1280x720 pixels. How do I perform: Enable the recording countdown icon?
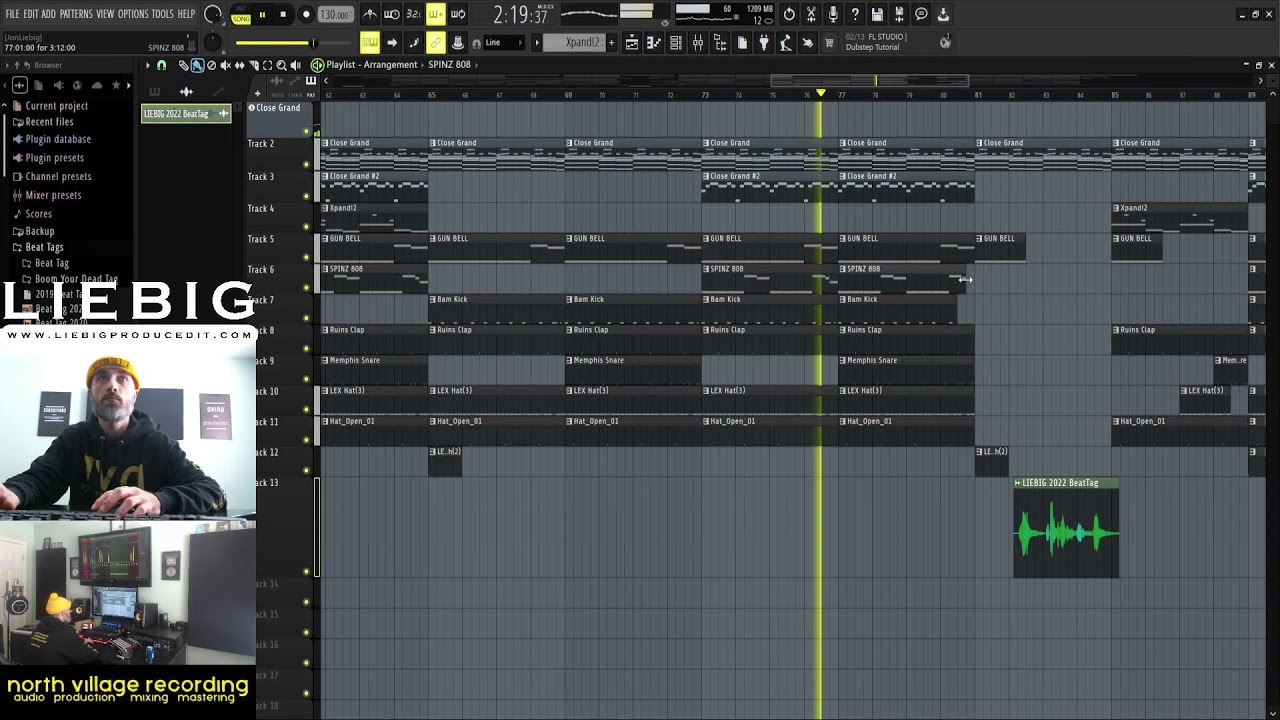click(x=414, y=14)
